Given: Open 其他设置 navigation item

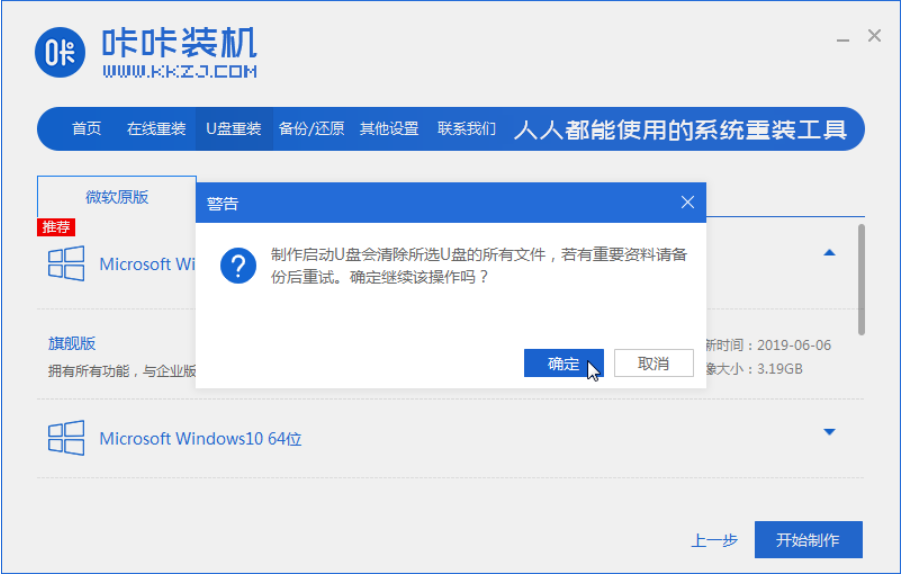Looking at the screenshot, I should click(389, 129).
